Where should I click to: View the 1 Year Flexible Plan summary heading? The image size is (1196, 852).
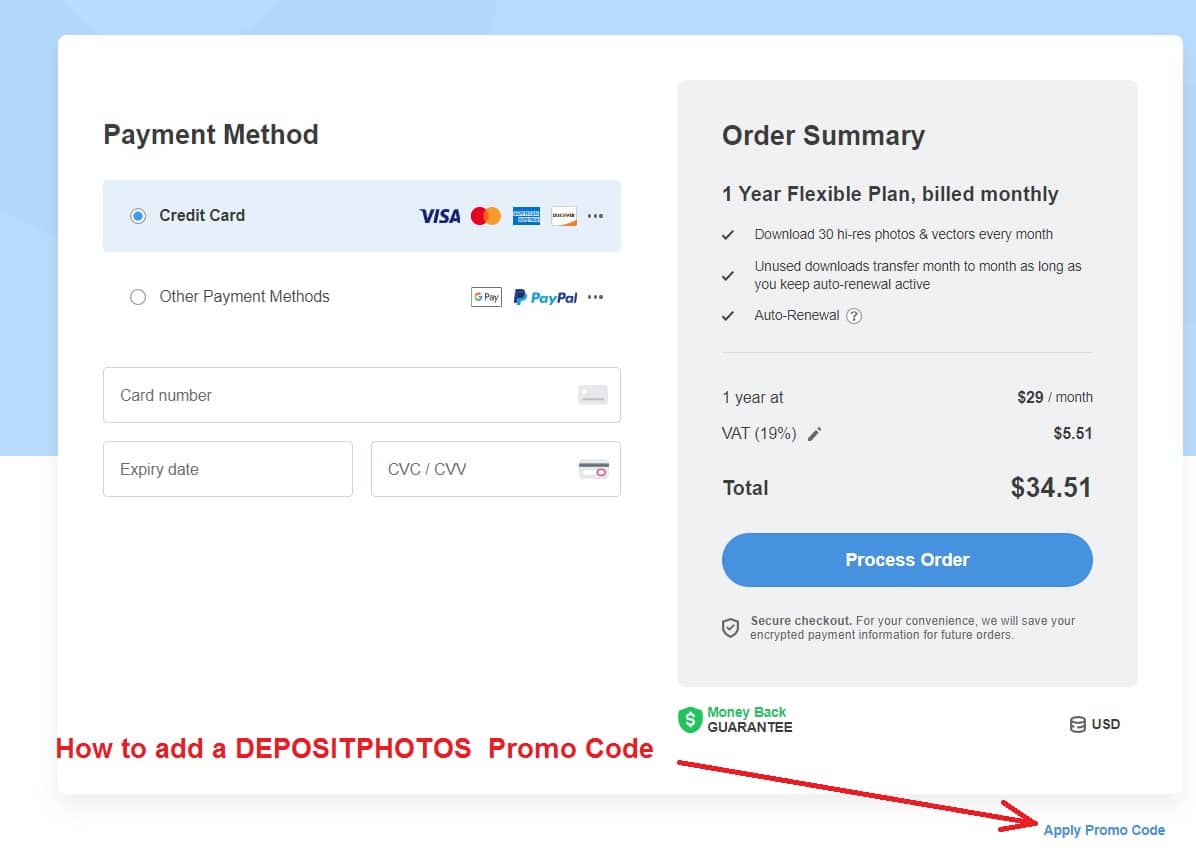[890, 194]
